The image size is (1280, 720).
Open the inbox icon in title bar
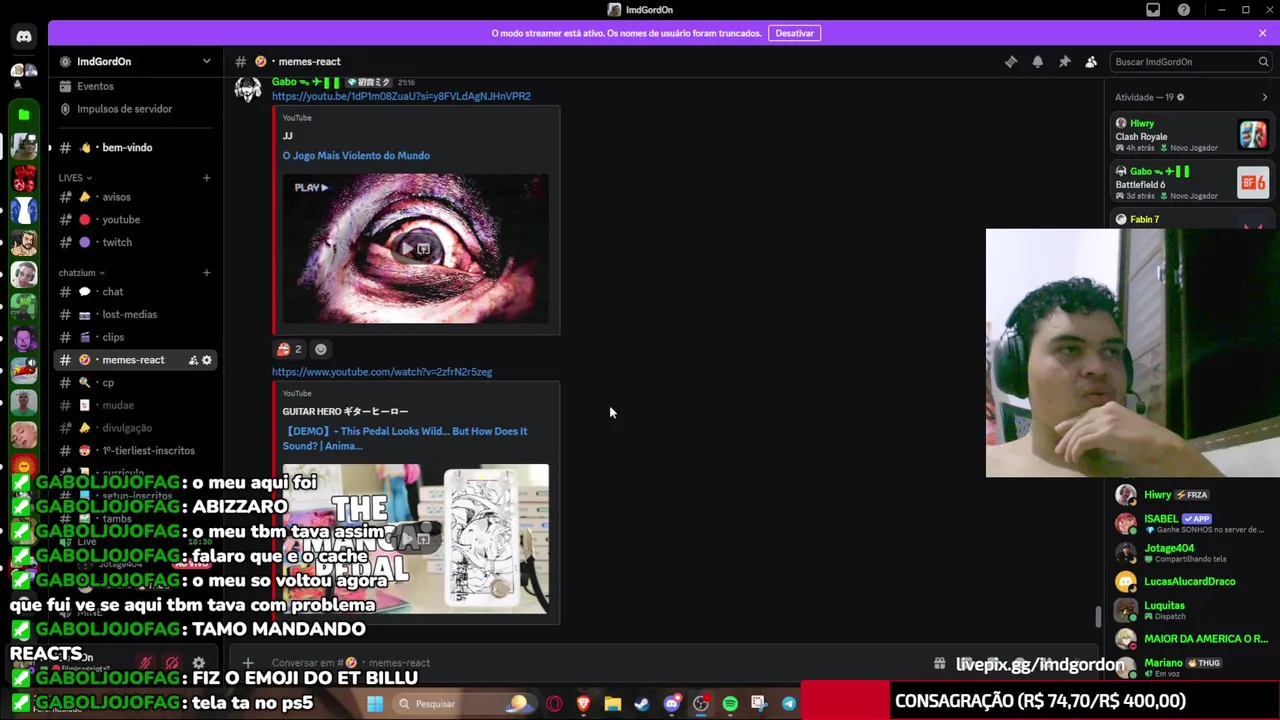[1153, 10]
